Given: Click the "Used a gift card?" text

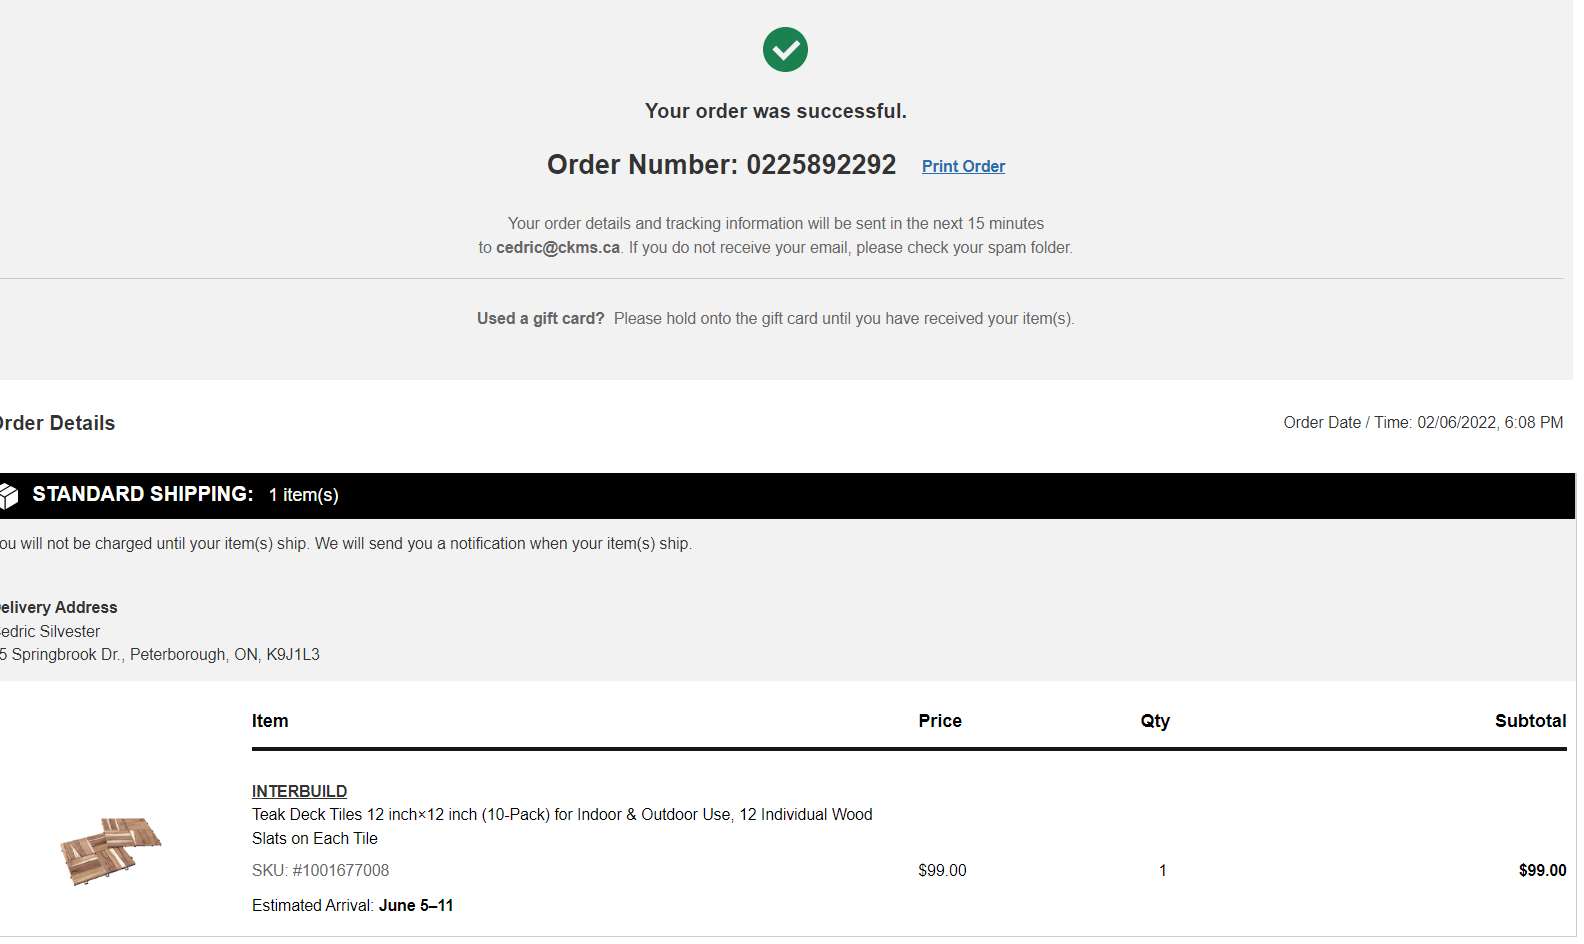Looking at the screenshot, I should click(x=540, y=318).
